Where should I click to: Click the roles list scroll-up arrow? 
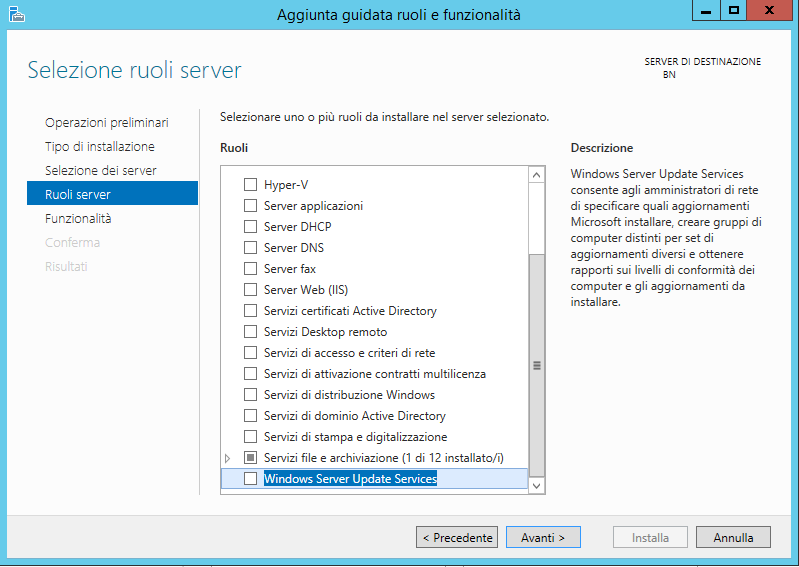coord(536,175)
